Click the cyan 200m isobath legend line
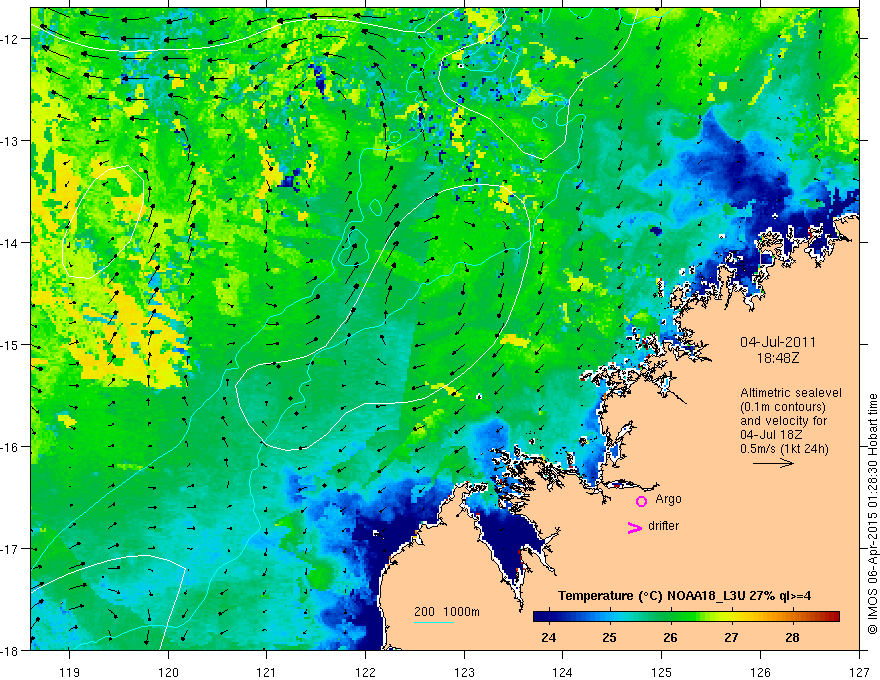This screenshot has height=680, width=880. (433, 622)
